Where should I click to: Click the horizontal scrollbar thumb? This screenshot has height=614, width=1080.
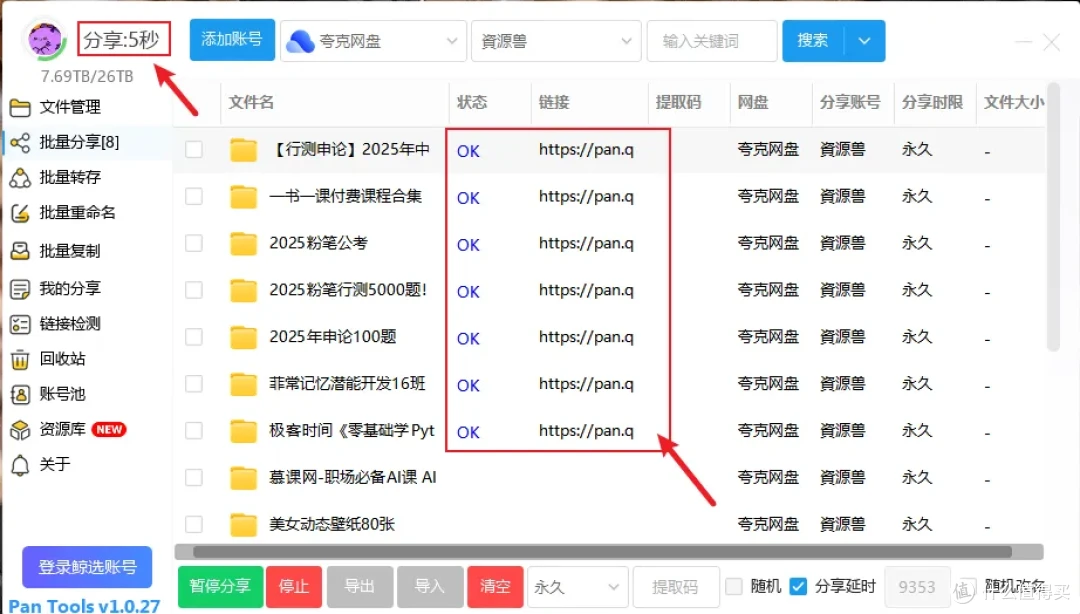[603, 552]
